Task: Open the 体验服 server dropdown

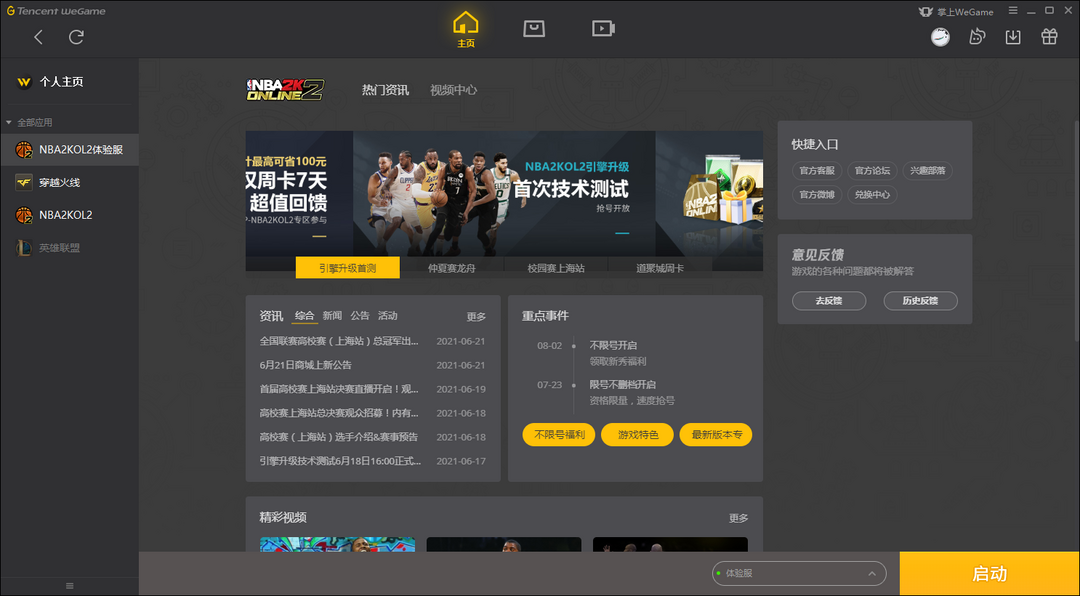Action: [799, 573]
